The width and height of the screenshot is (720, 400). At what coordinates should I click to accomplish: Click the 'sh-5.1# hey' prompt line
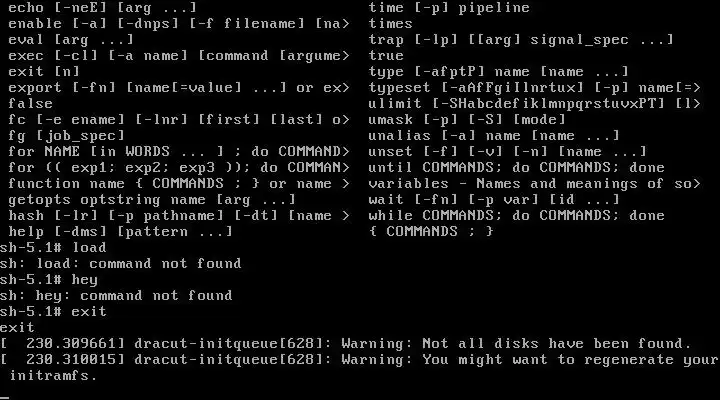click(x=49, y=280)
